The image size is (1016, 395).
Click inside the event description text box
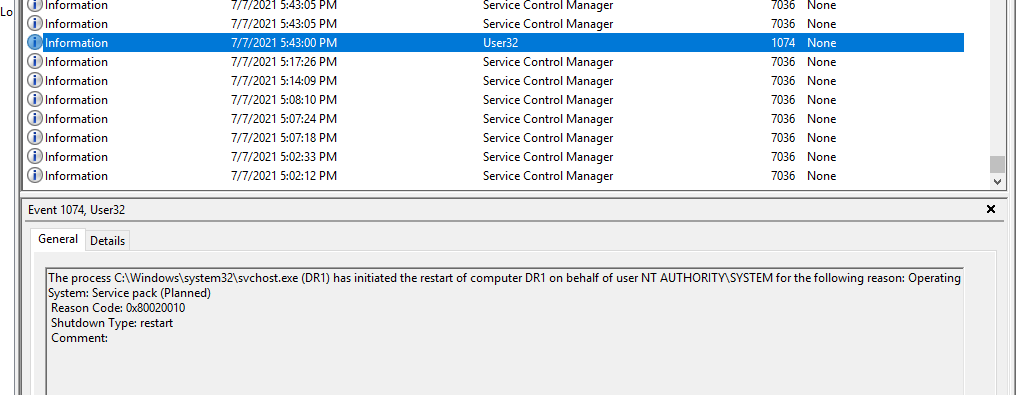tap(505, 331)
